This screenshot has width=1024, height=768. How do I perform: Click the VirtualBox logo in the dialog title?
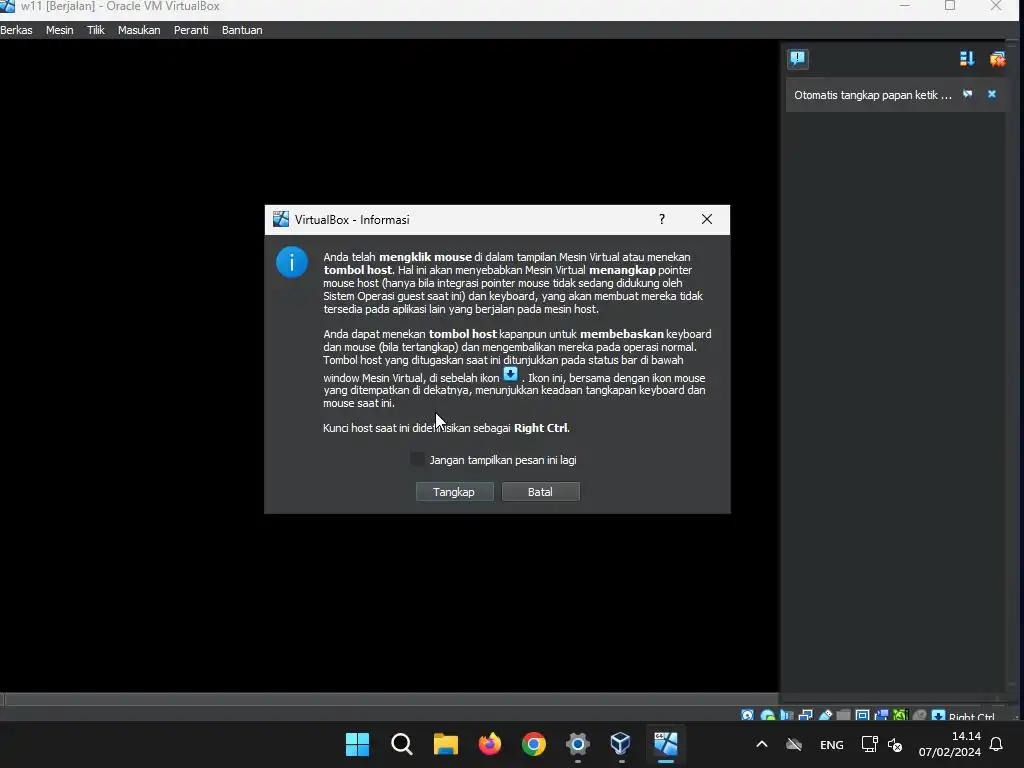click(281, 219)
